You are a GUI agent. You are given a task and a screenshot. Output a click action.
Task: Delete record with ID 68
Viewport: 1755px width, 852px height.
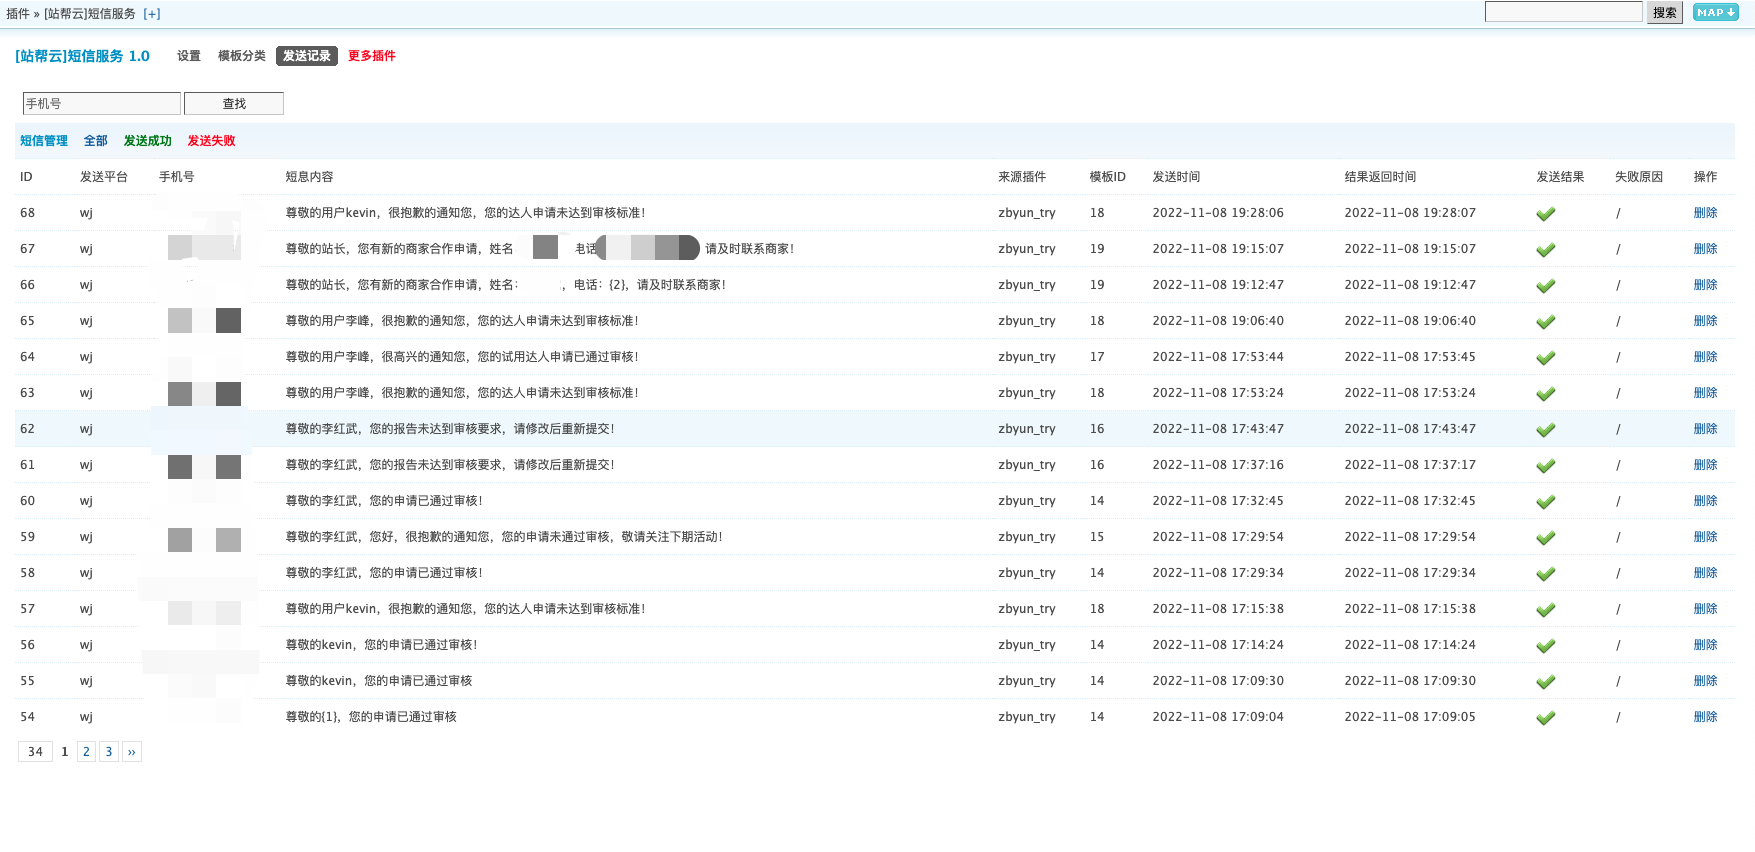1705,213
